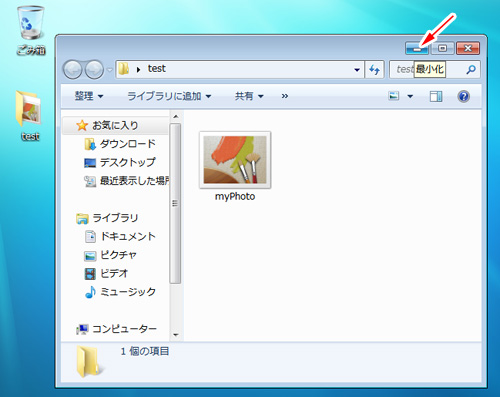Close the test window
Image resolution: width=500 pixels, height=397 pixels.
[468, 49]
